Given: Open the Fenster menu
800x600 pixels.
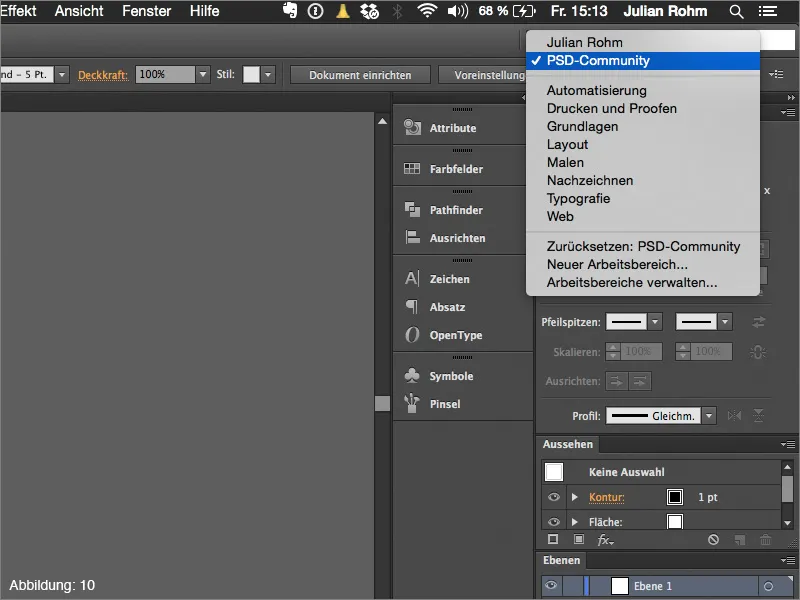Looking at the screenshot, I should pos(146,11).
